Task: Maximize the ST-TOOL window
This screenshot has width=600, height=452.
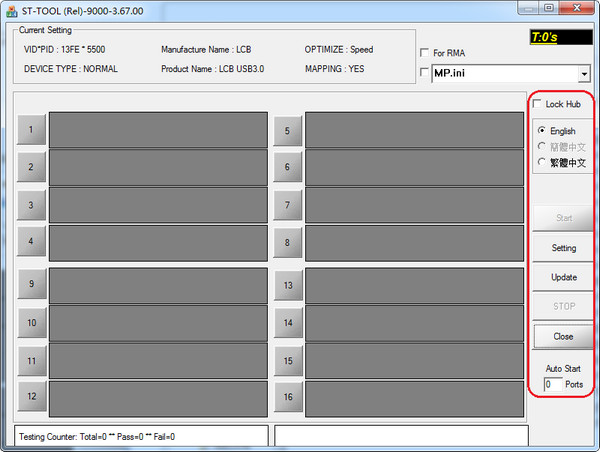Action: tap(549, 8)
